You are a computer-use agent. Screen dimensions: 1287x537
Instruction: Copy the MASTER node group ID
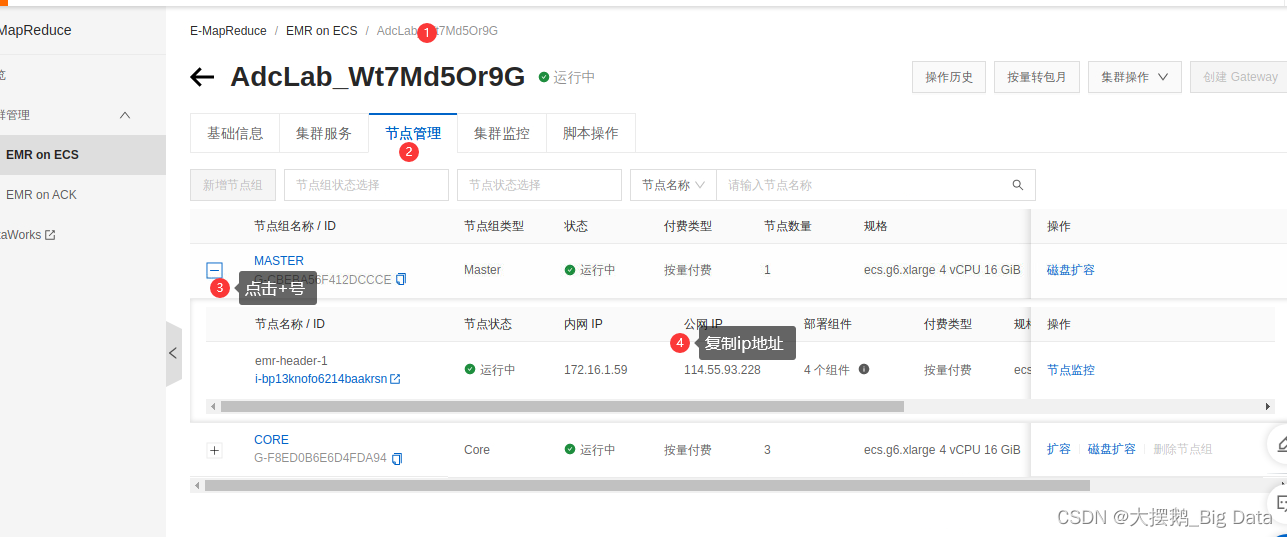[401, 279]
